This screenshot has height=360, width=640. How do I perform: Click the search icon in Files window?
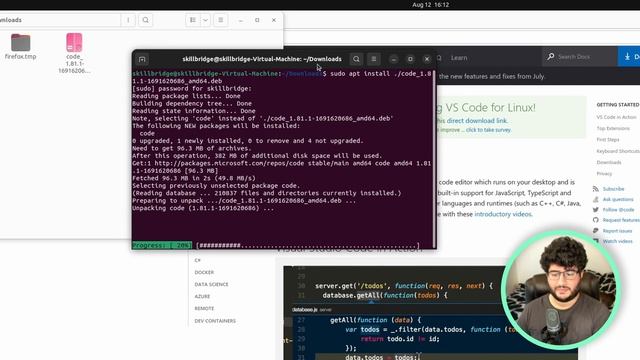click(x=145, y=20)
